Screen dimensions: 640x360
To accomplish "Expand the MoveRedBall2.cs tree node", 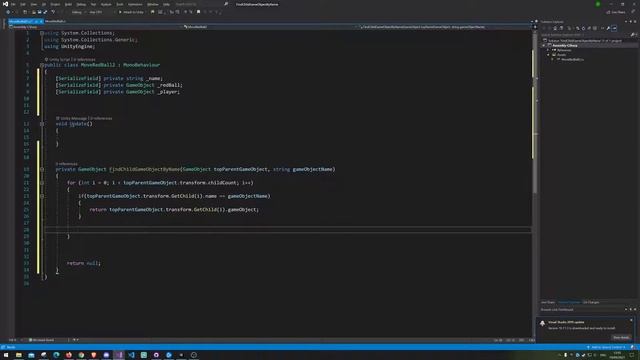I will (553, 59).
